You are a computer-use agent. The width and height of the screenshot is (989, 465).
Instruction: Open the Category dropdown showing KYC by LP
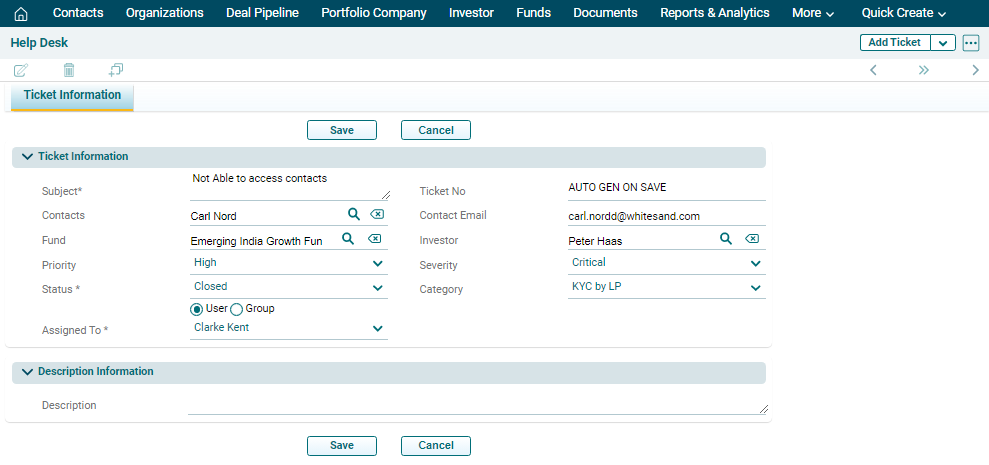pyautogui.click(x=755, y=287)
